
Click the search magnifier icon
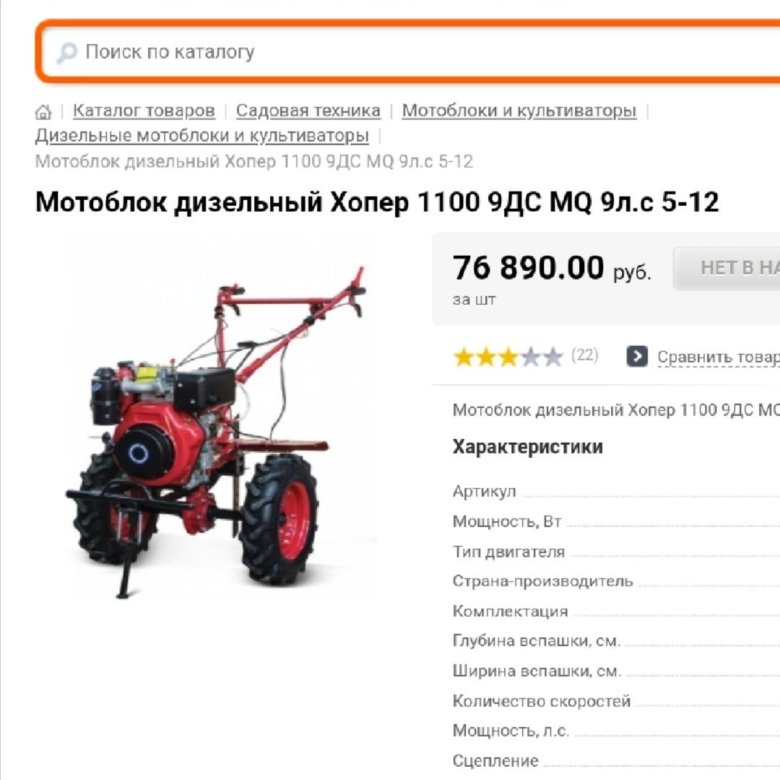(67, 53)
